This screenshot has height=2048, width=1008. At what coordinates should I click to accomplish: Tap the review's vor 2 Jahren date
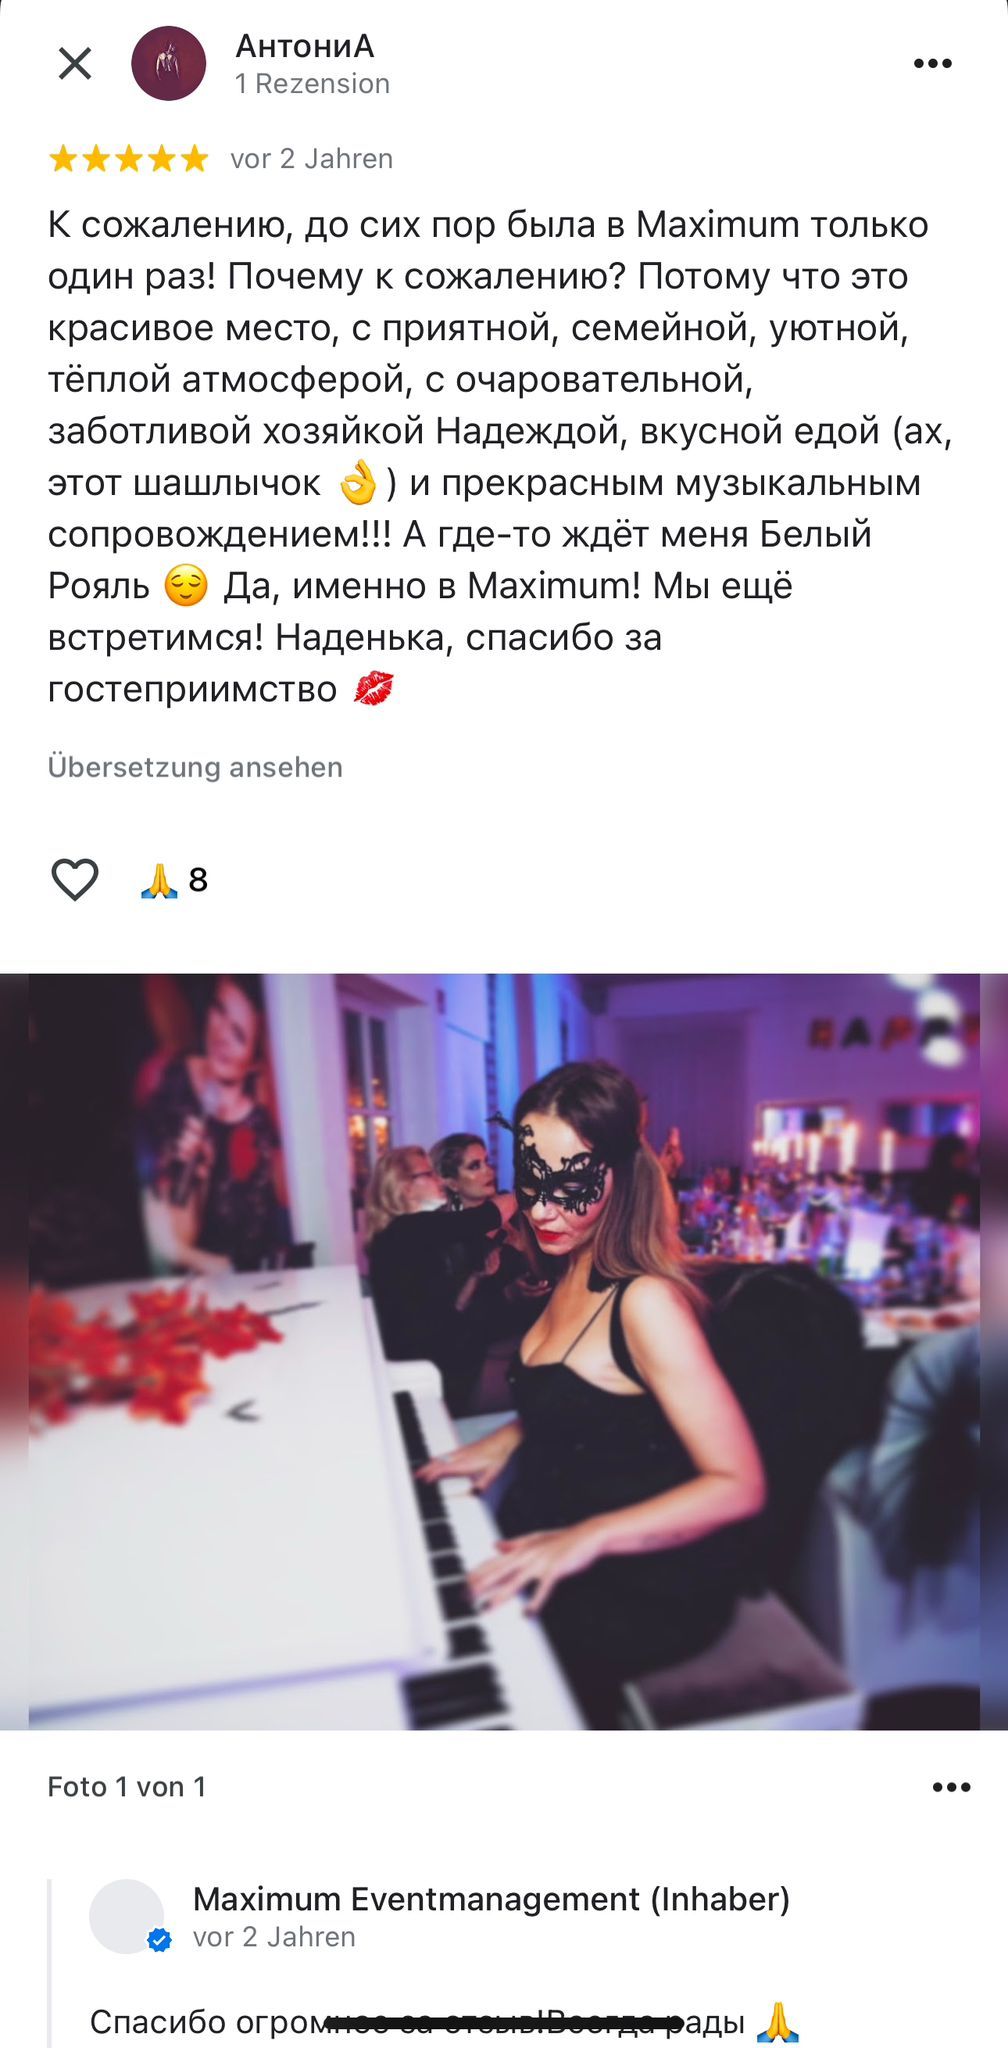(x=312, y=159)
